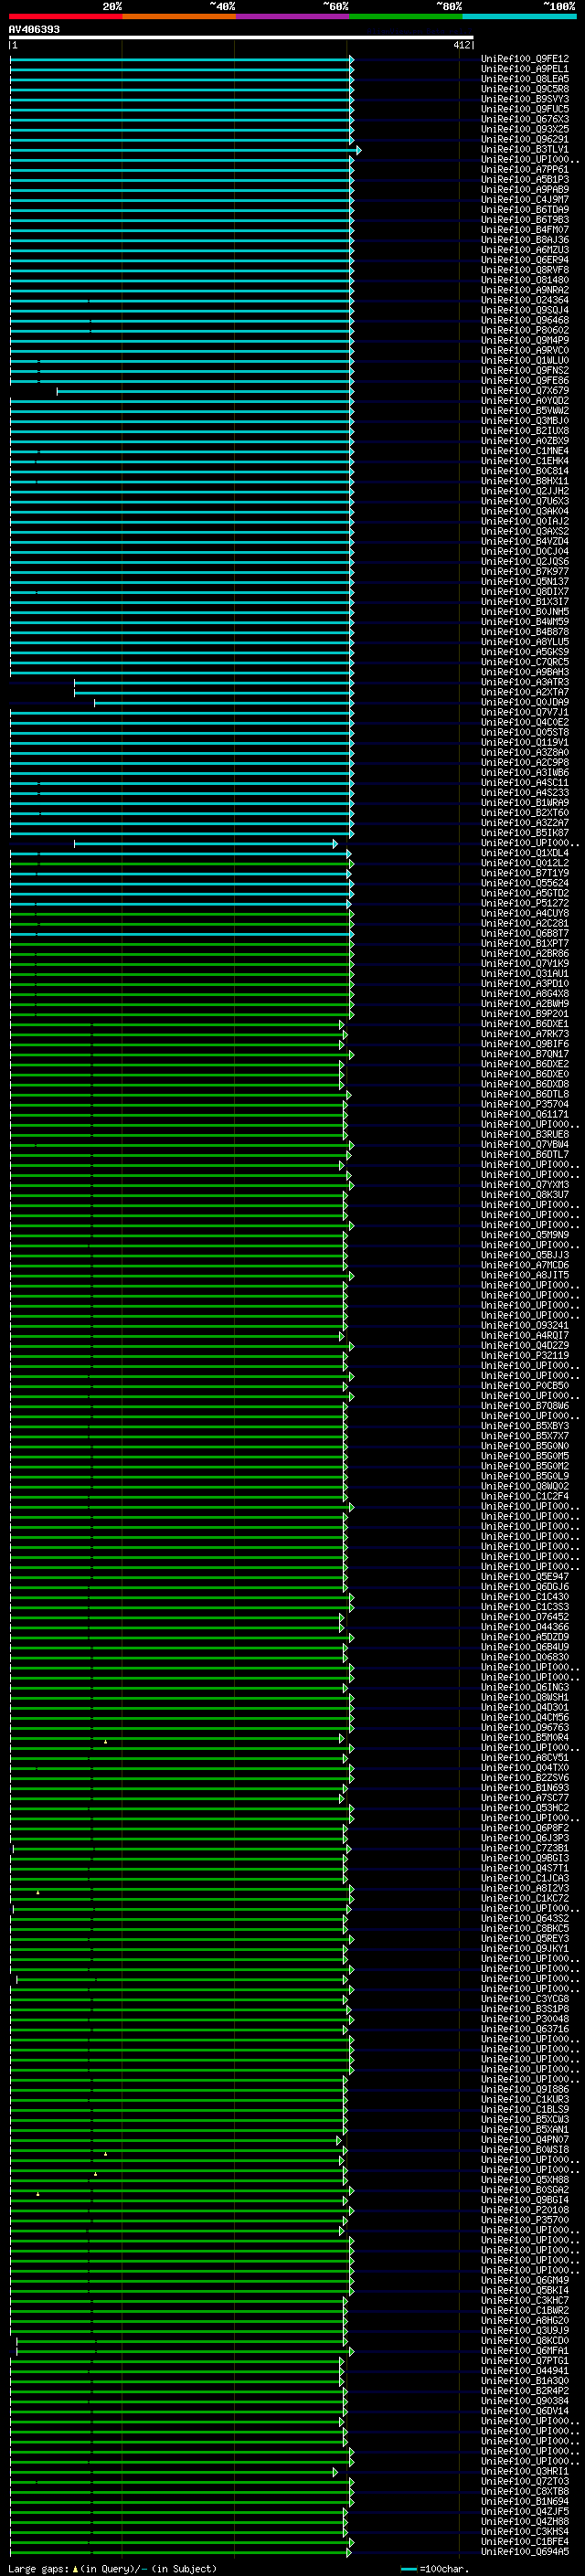Viewport: 585px width, 2576px height.
Task: Click the purple ~60% identity color segment
Action: pyautogui.click(x=292, y=17)
